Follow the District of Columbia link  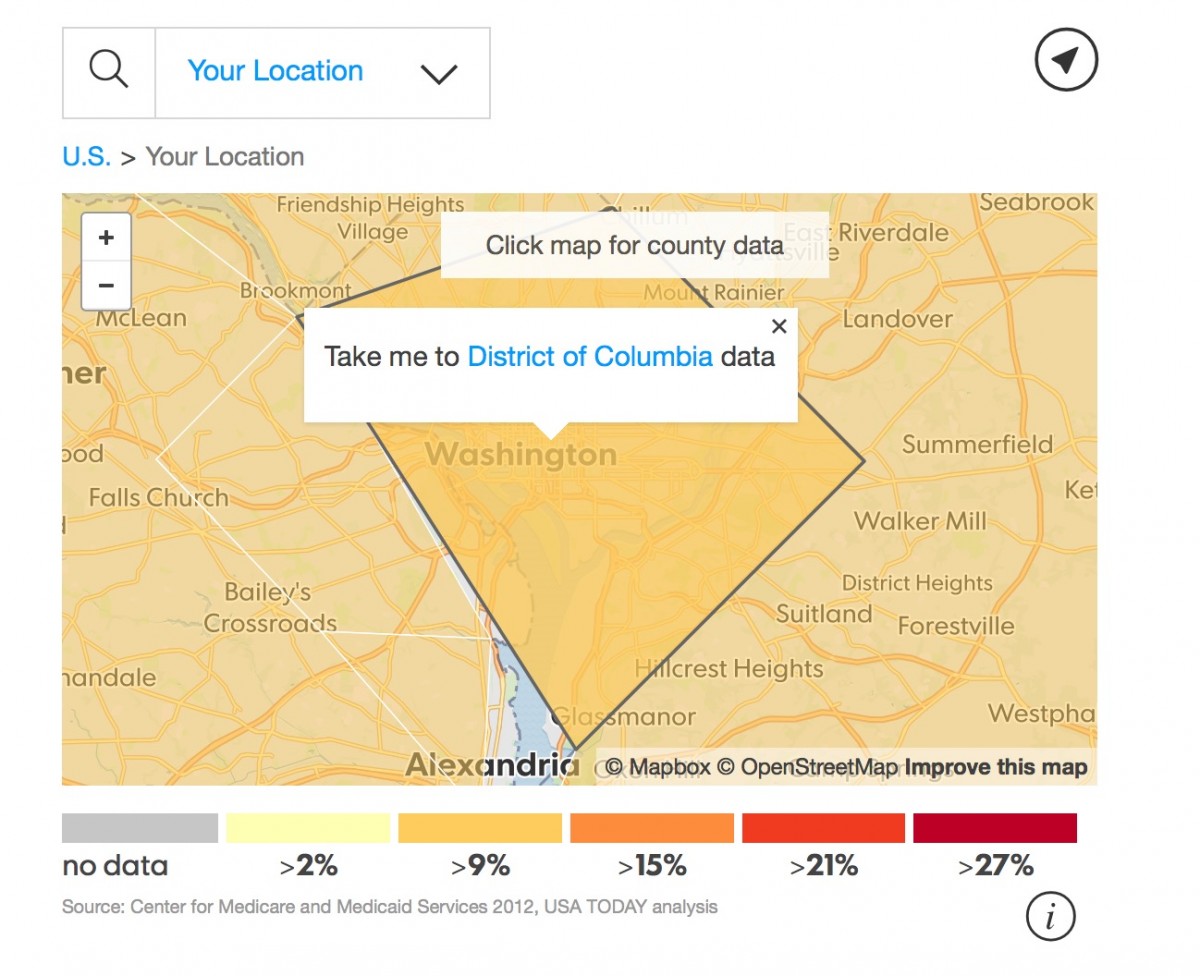tap(590, 357)
